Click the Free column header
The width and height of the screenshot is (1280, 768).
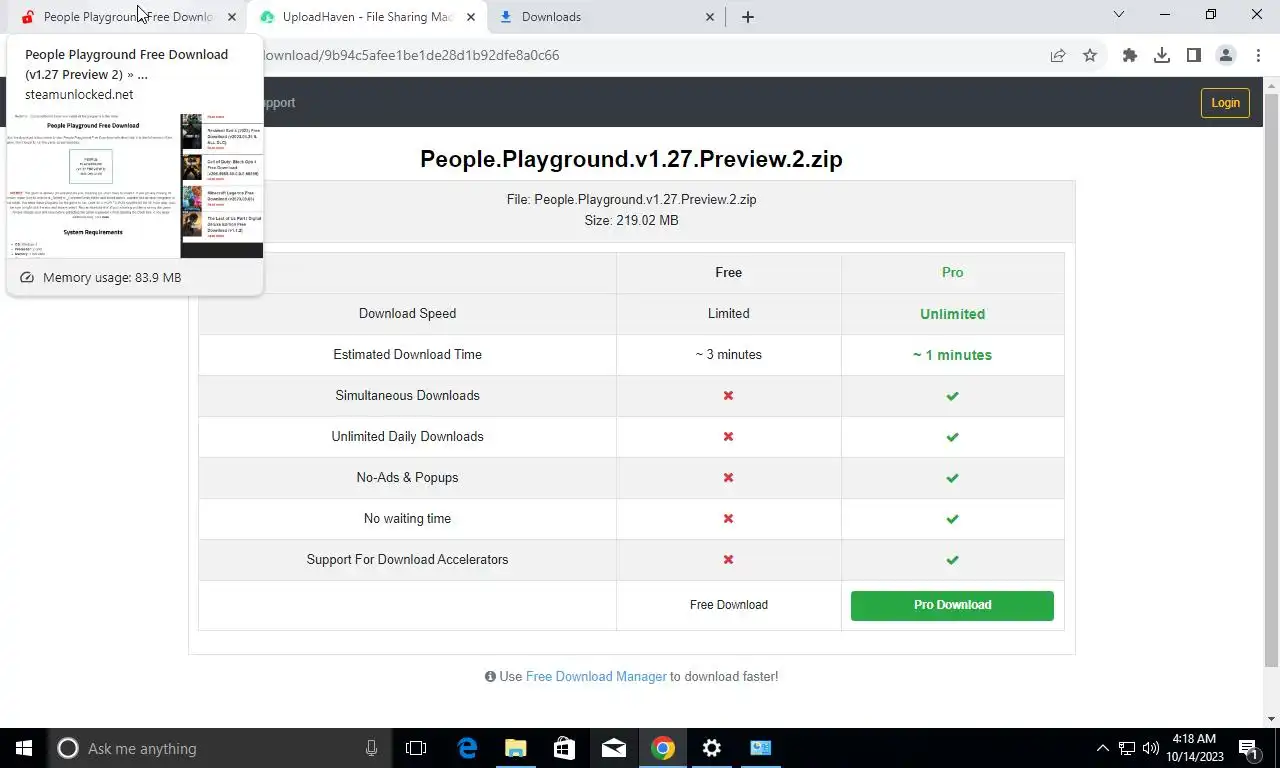729,272
